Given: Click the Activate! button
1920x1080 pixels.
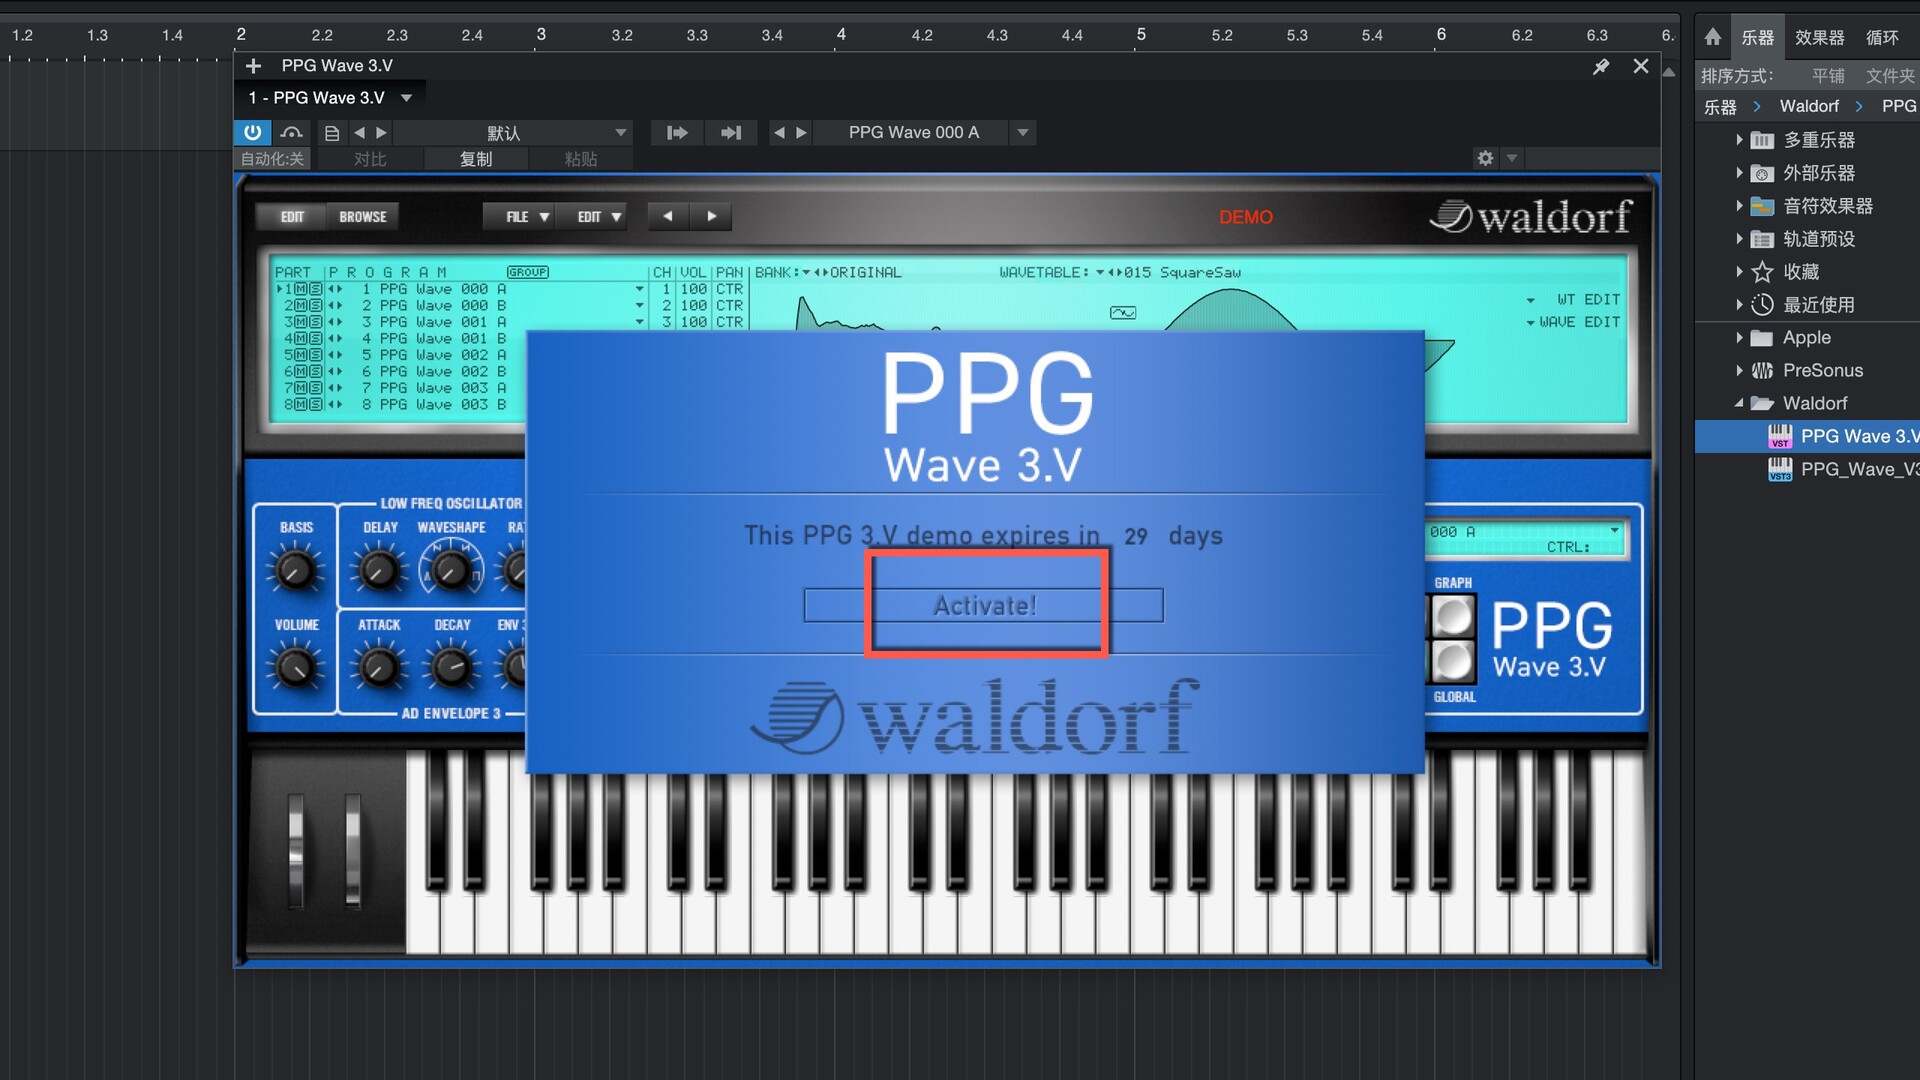Looking at the screenshot, I should point(984,605).
